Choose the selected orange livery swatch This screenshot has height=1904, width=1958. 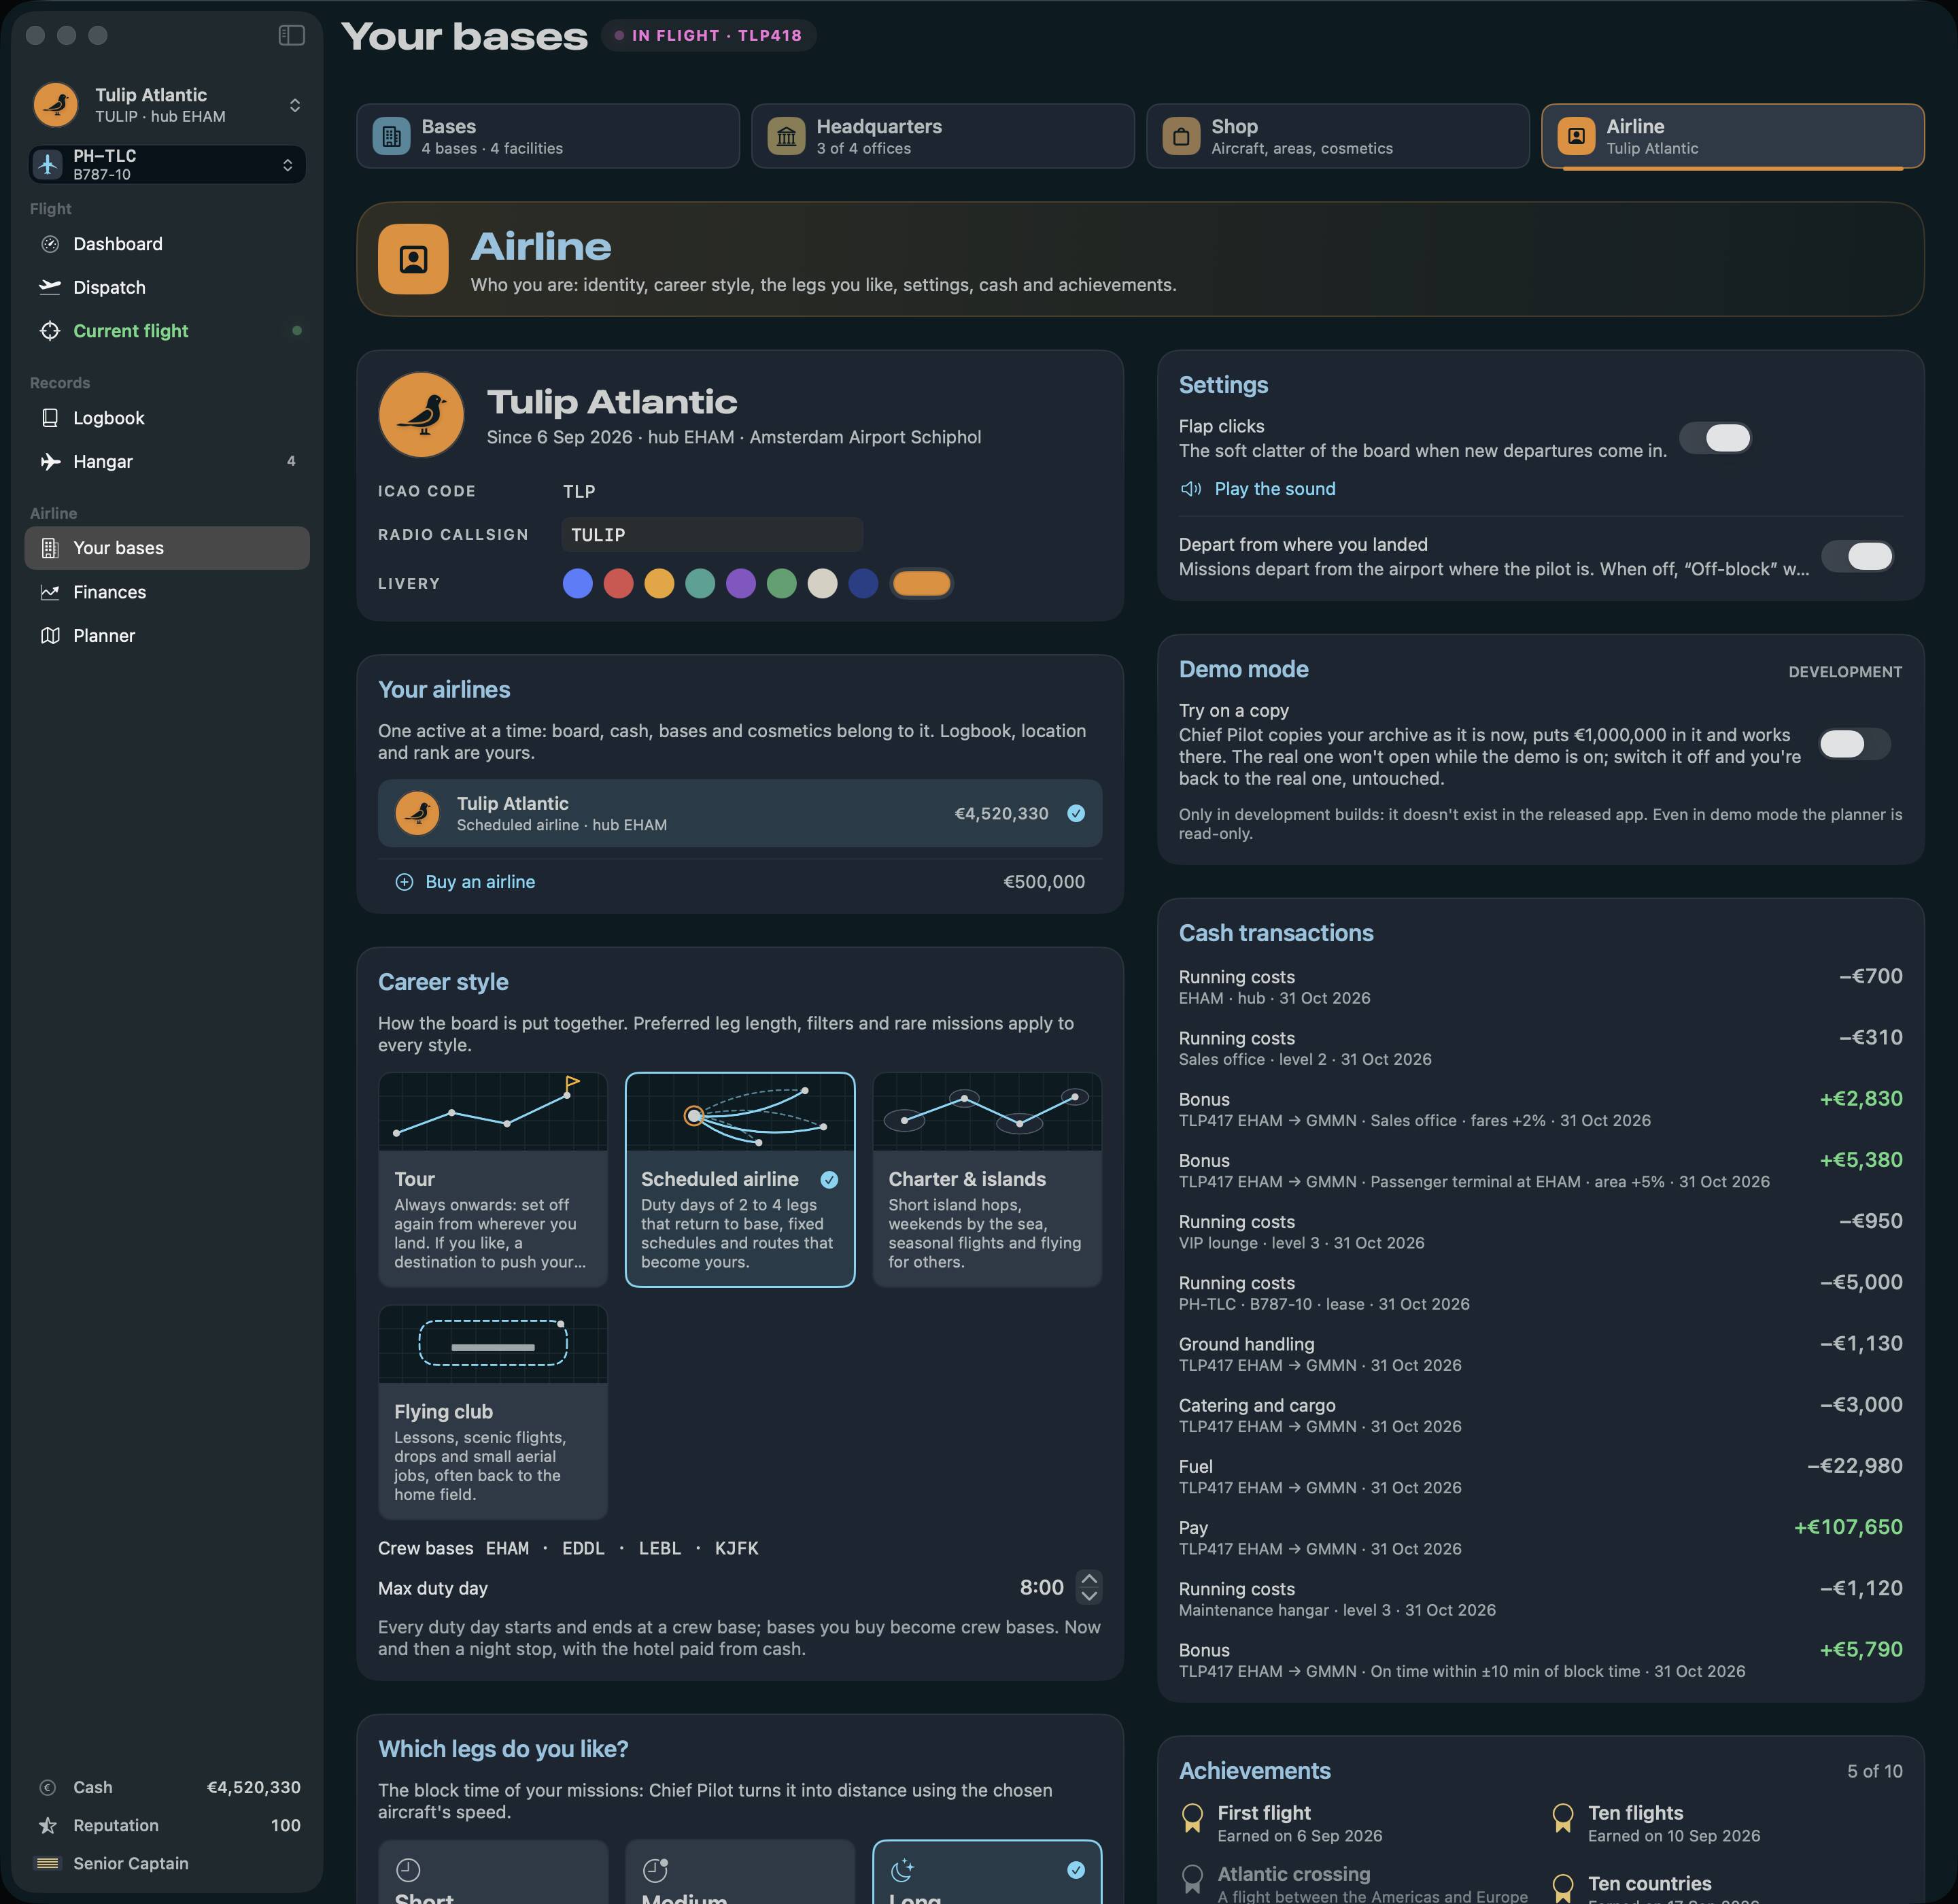pyautogui.click(x=921, y=583)
